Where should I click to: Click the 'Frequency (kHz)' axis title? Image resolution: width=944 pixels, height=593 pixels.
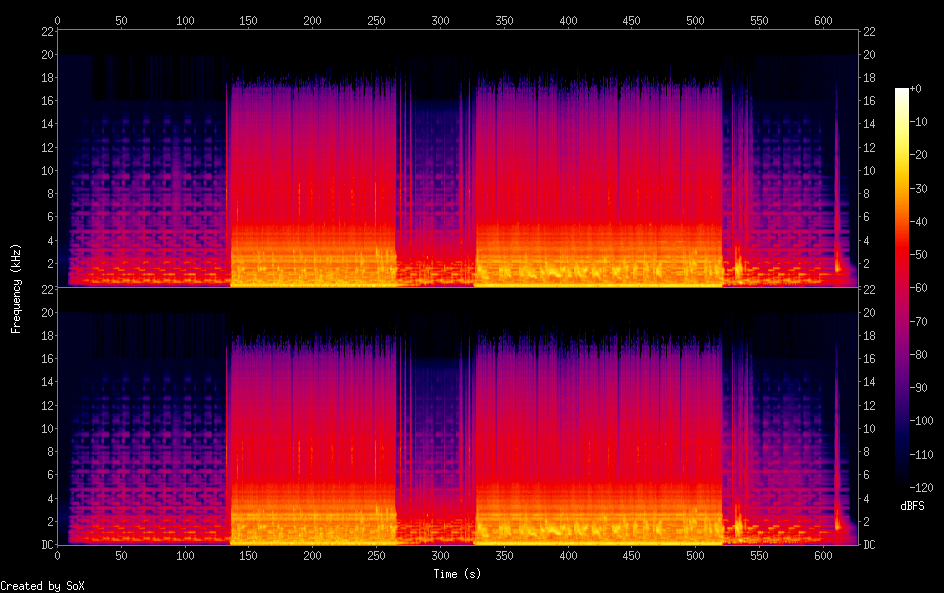pos(16,288)
